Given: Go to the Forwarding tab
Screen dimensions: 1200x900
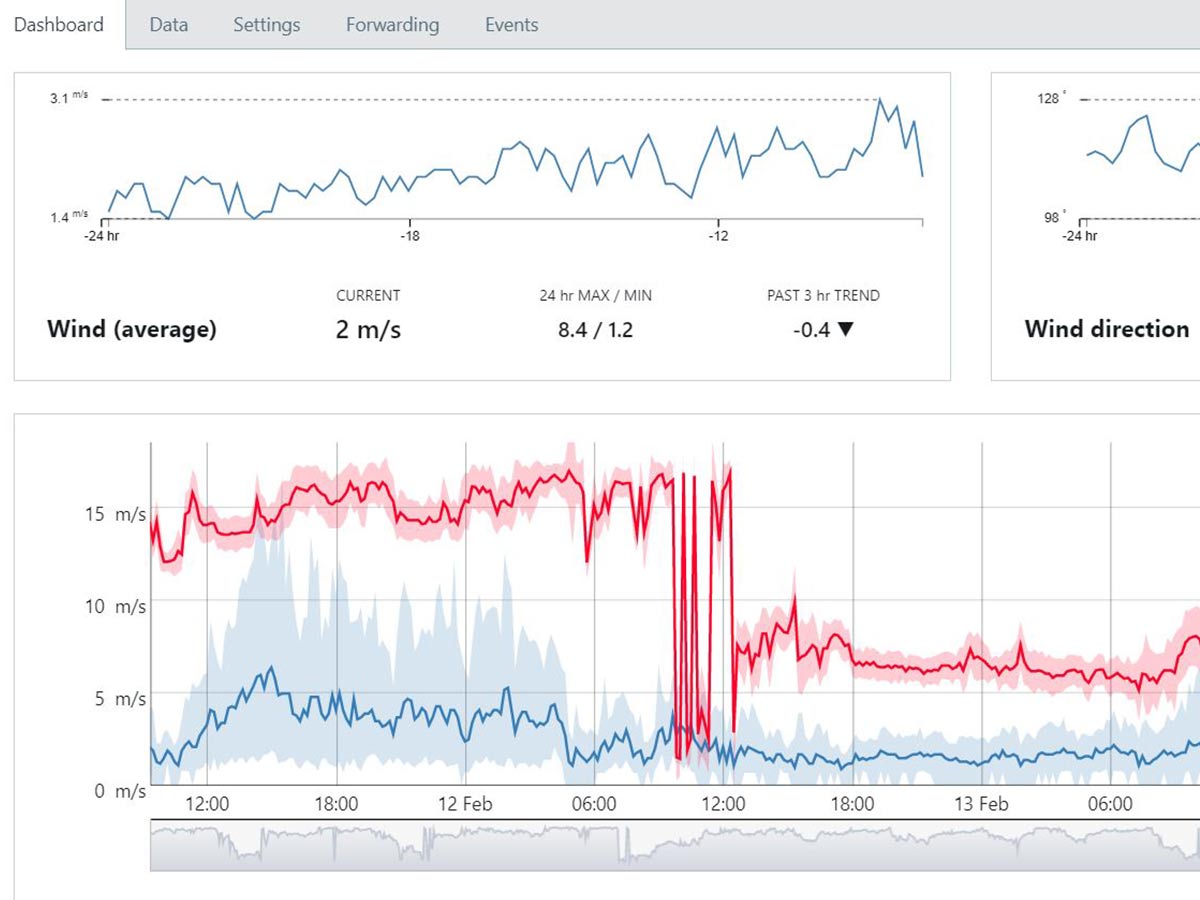Looking at the screenshot, I should tap(392, 25).
